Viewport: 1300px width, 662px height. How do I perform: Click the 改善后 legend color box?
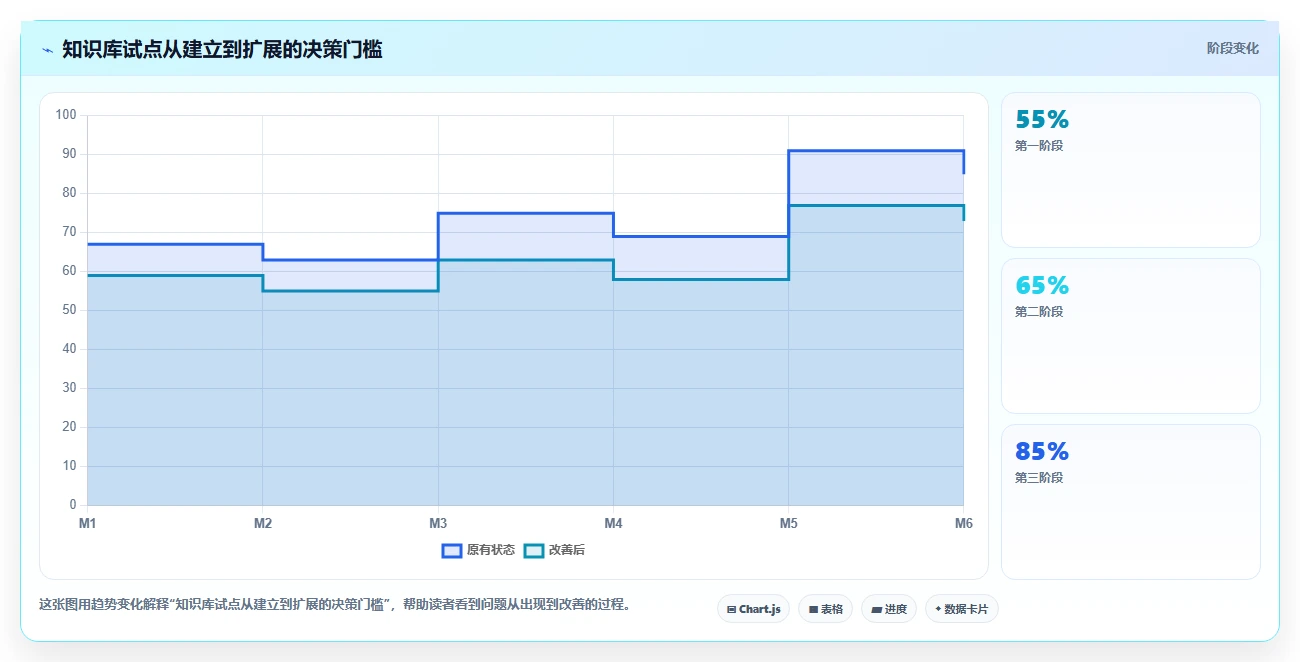coord(534,550)
